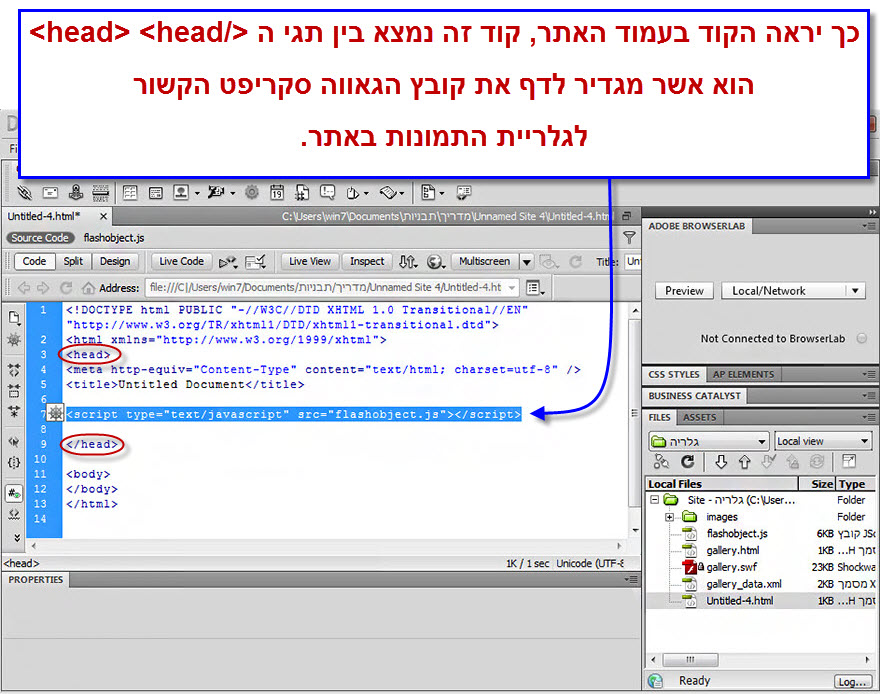Insert a Table from the toolbar
Screen dimensions: 880x694
(130, 193)
